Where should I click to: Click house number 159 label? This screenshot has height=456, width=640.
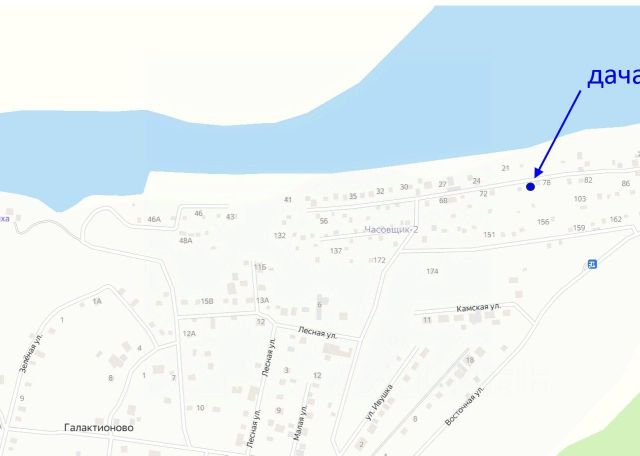[x=579, y=228]
